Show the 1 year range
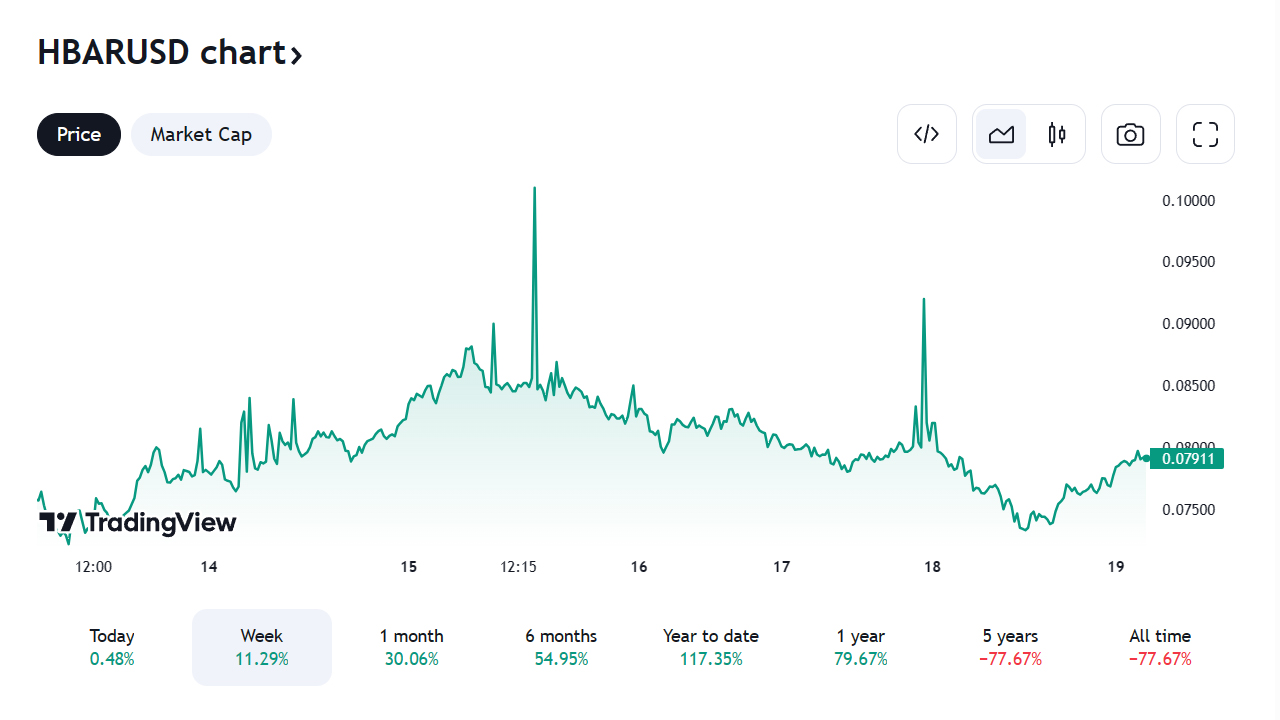 [x=860, y=647]
